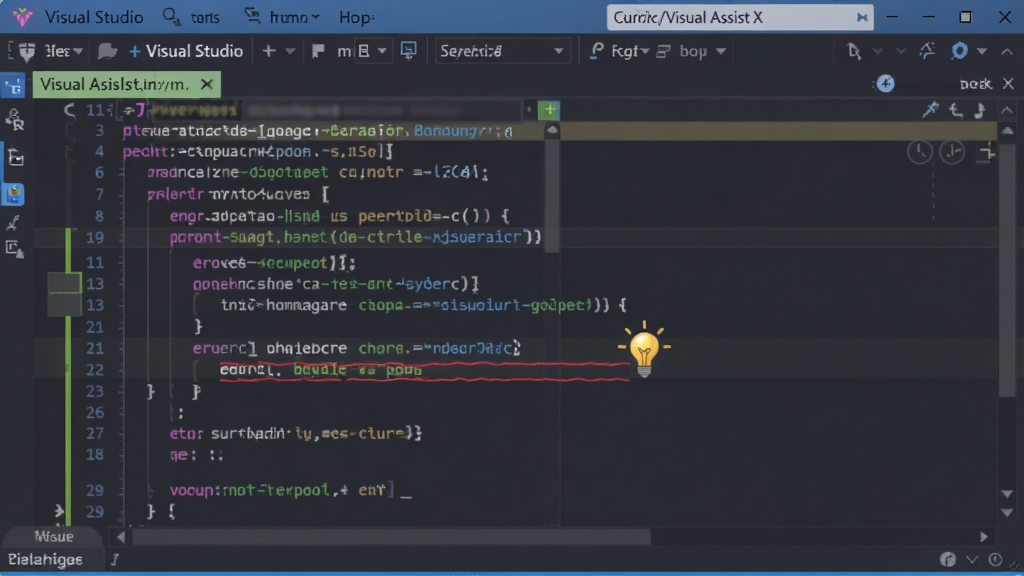
Task: Click the peek label button
Action: click(975, 84)
